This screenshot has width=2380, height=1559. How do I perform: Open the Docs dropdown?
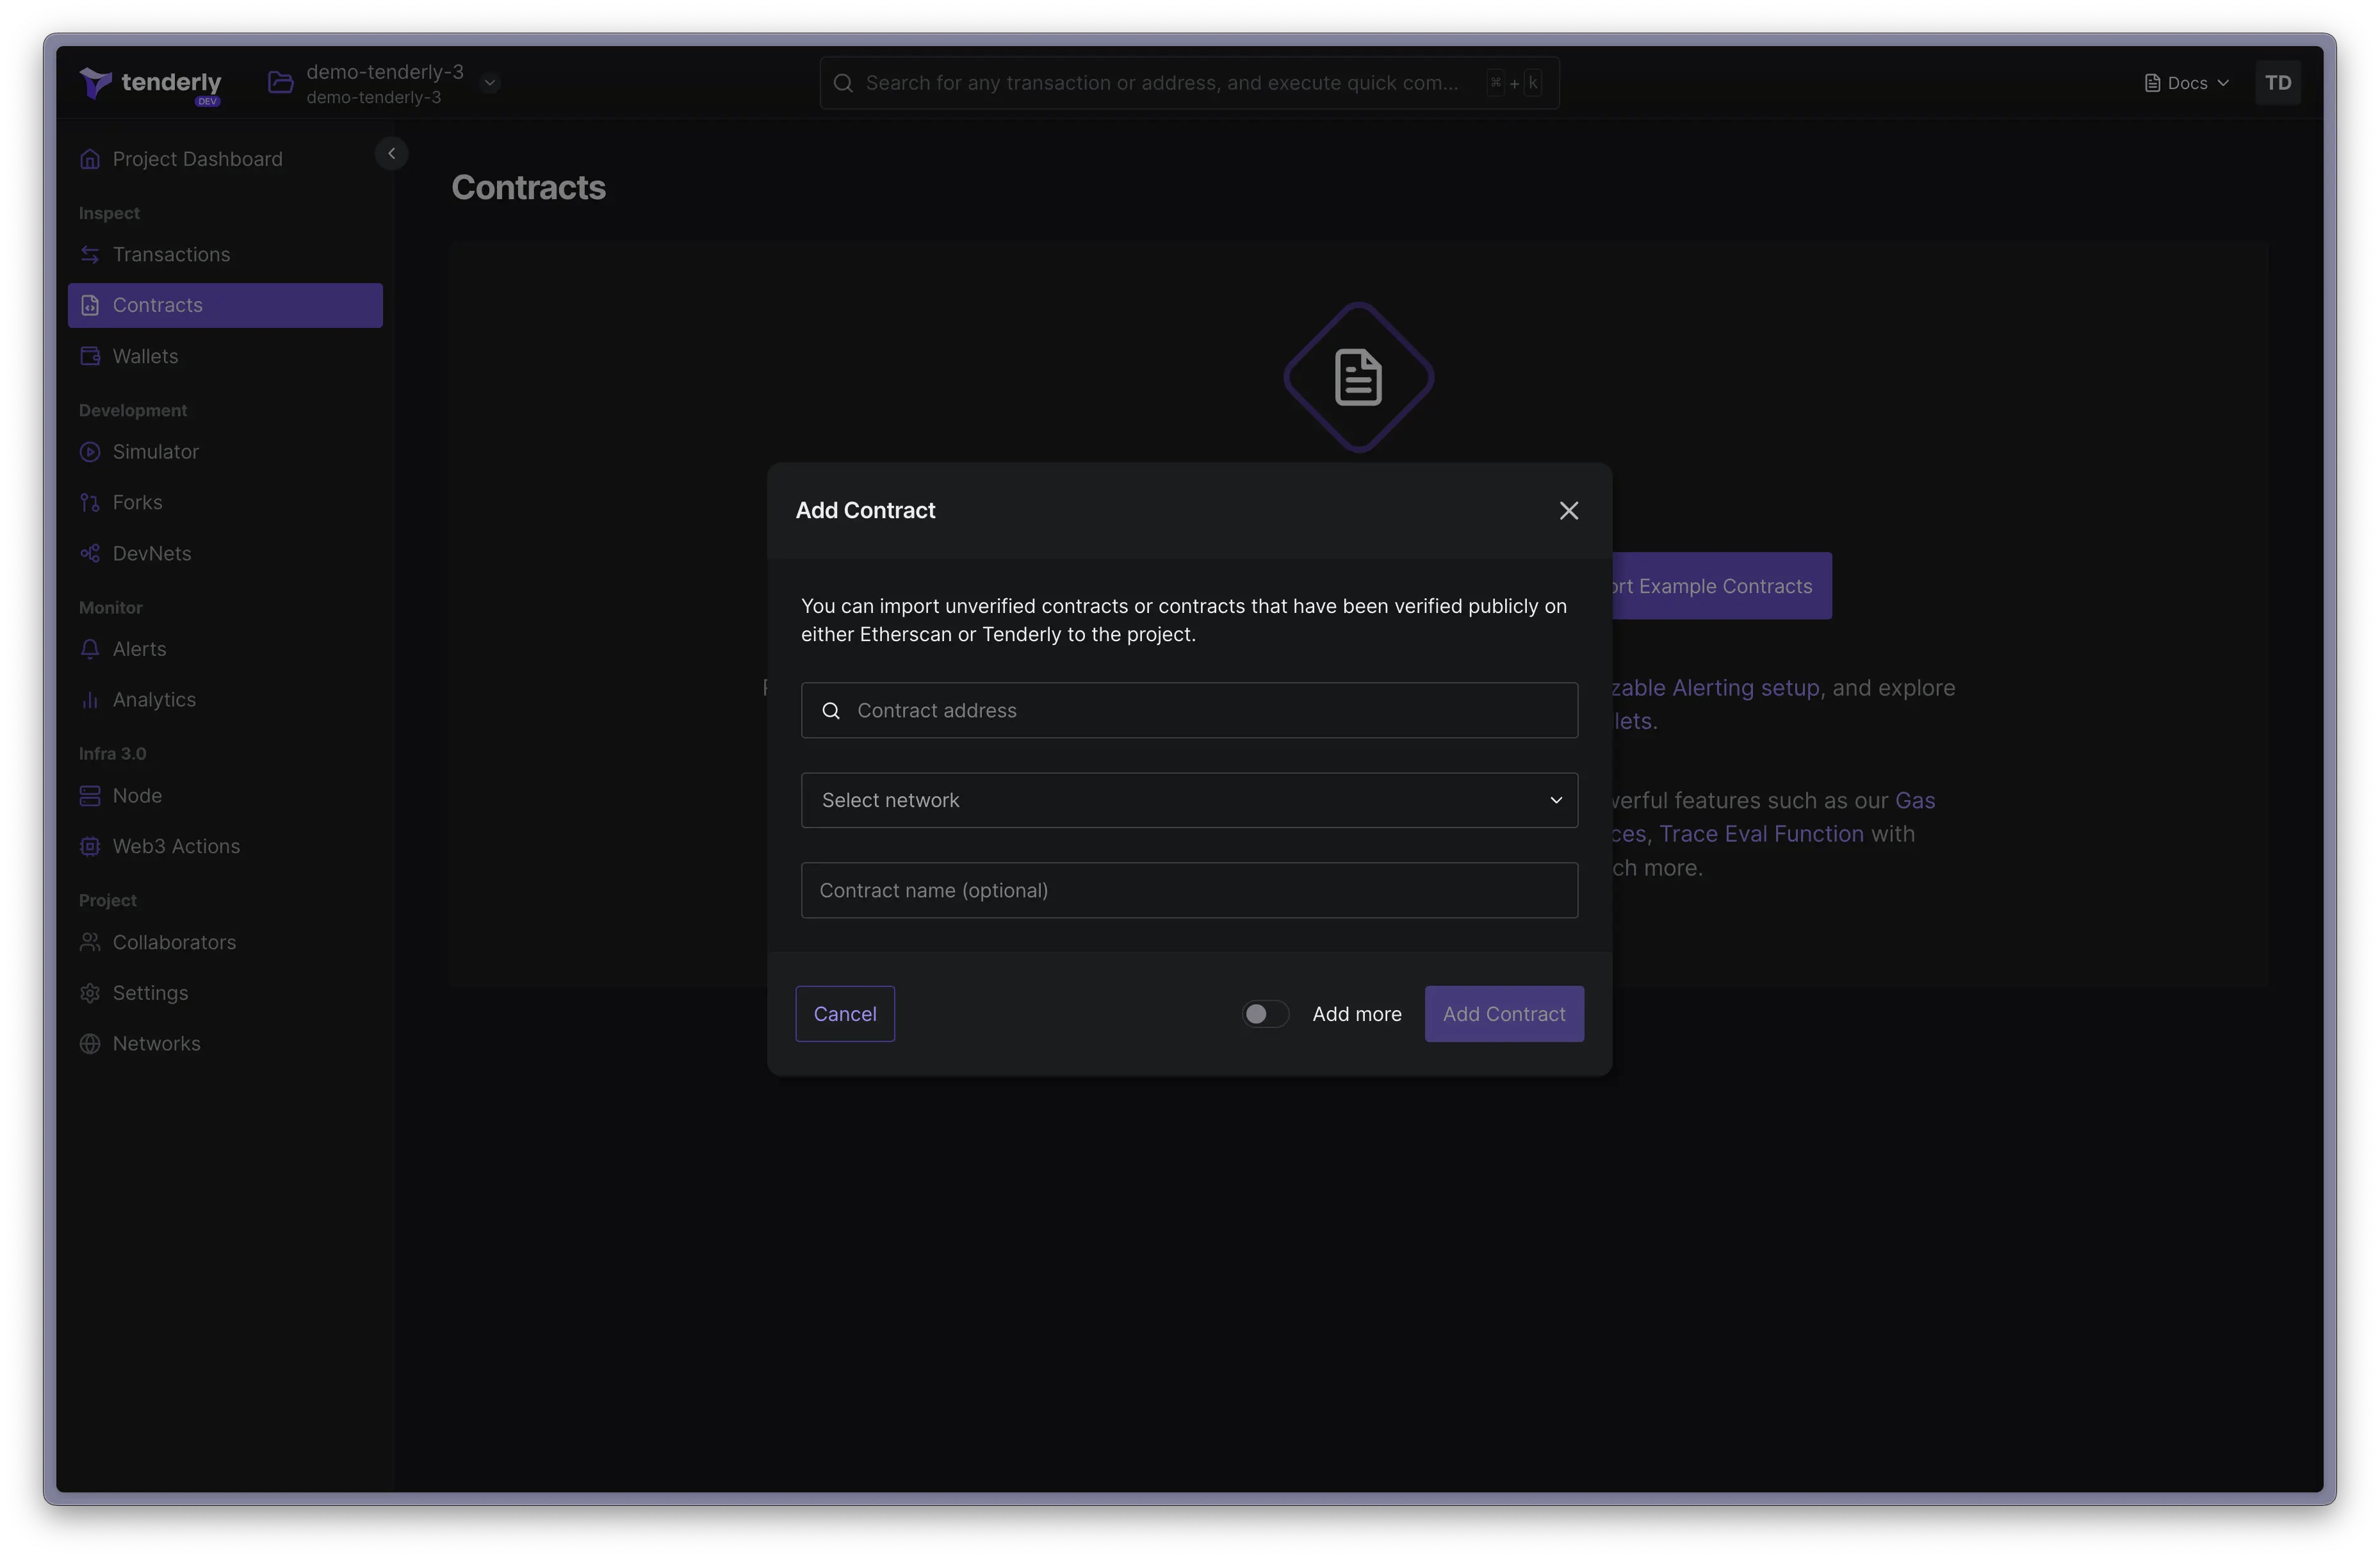tap(2186, 82)
